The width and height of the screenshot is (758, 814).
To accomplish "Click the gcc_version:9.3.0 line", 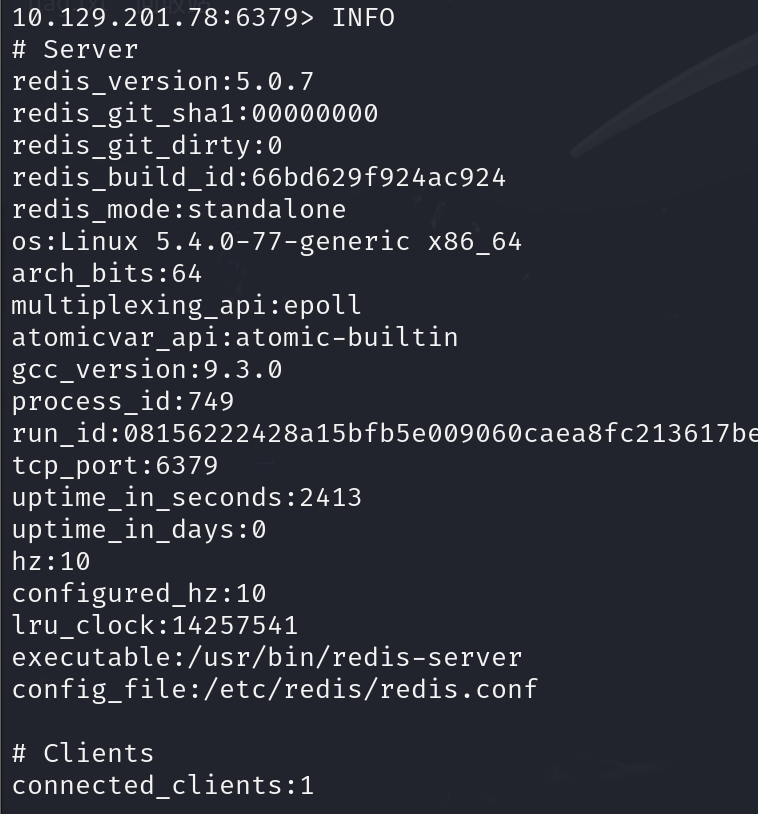I will [147, 370].
